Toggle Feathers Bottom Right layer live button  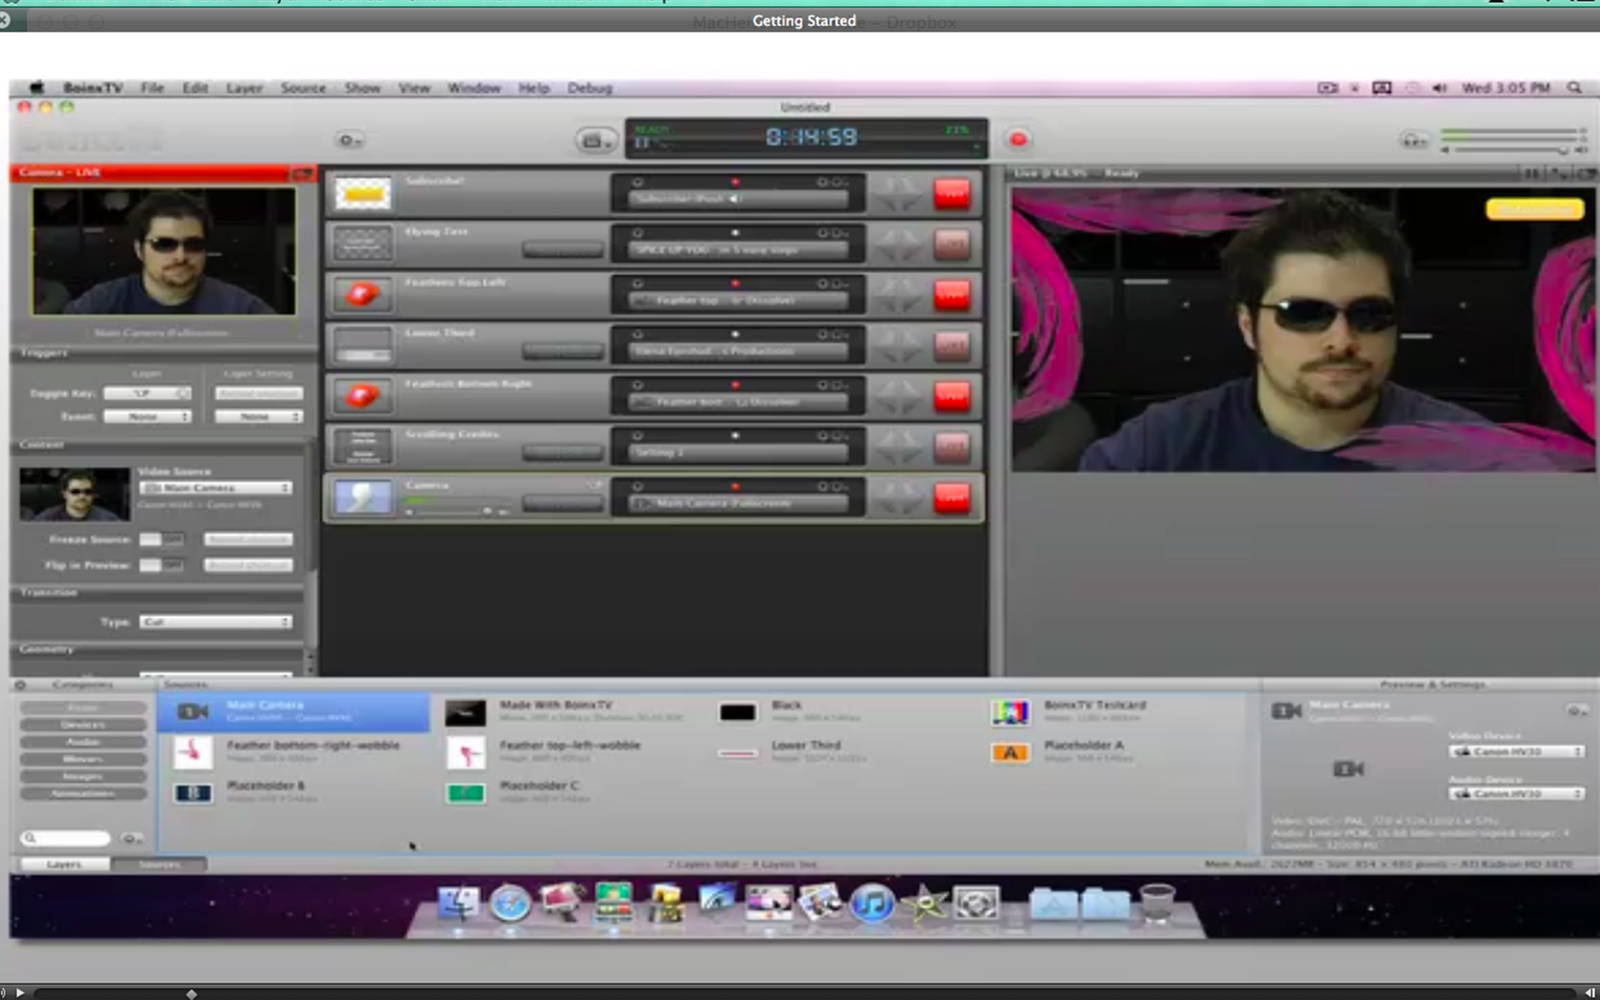coord(952,396)
